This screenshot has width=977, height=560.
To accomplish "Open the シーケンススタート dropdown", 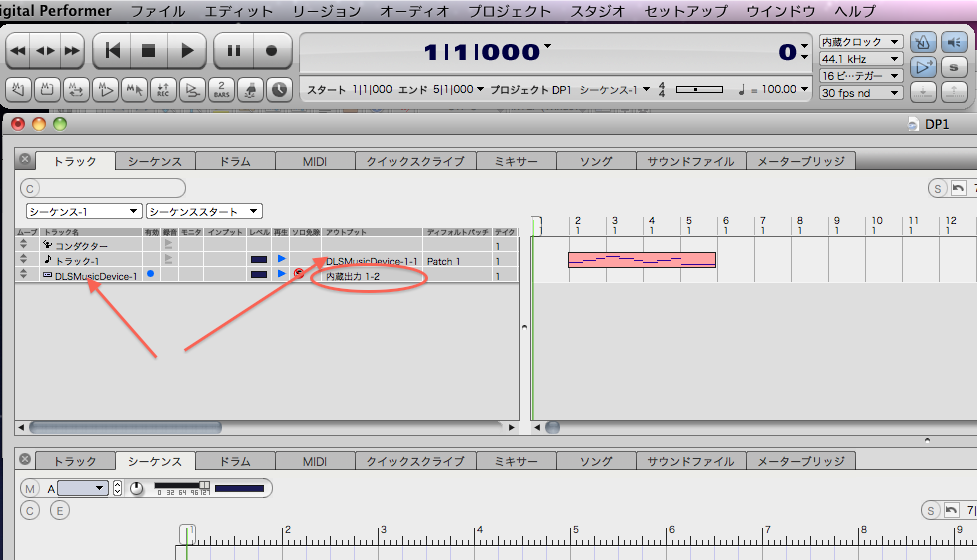I will pos(204,212).
